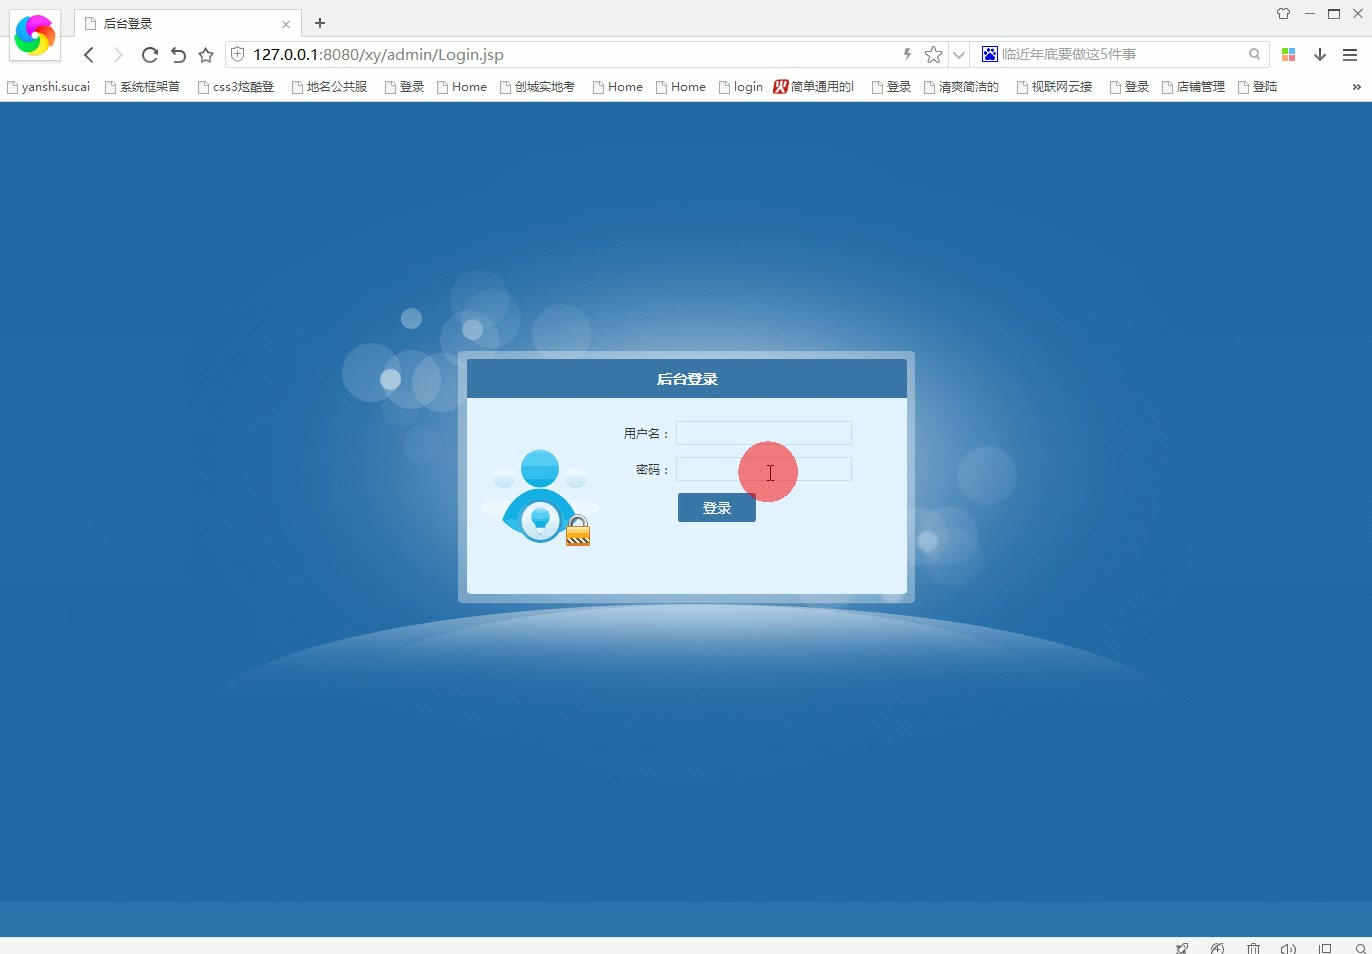
Task: Open page zoom magnifier in status bar
Action: click(1360, 948)
